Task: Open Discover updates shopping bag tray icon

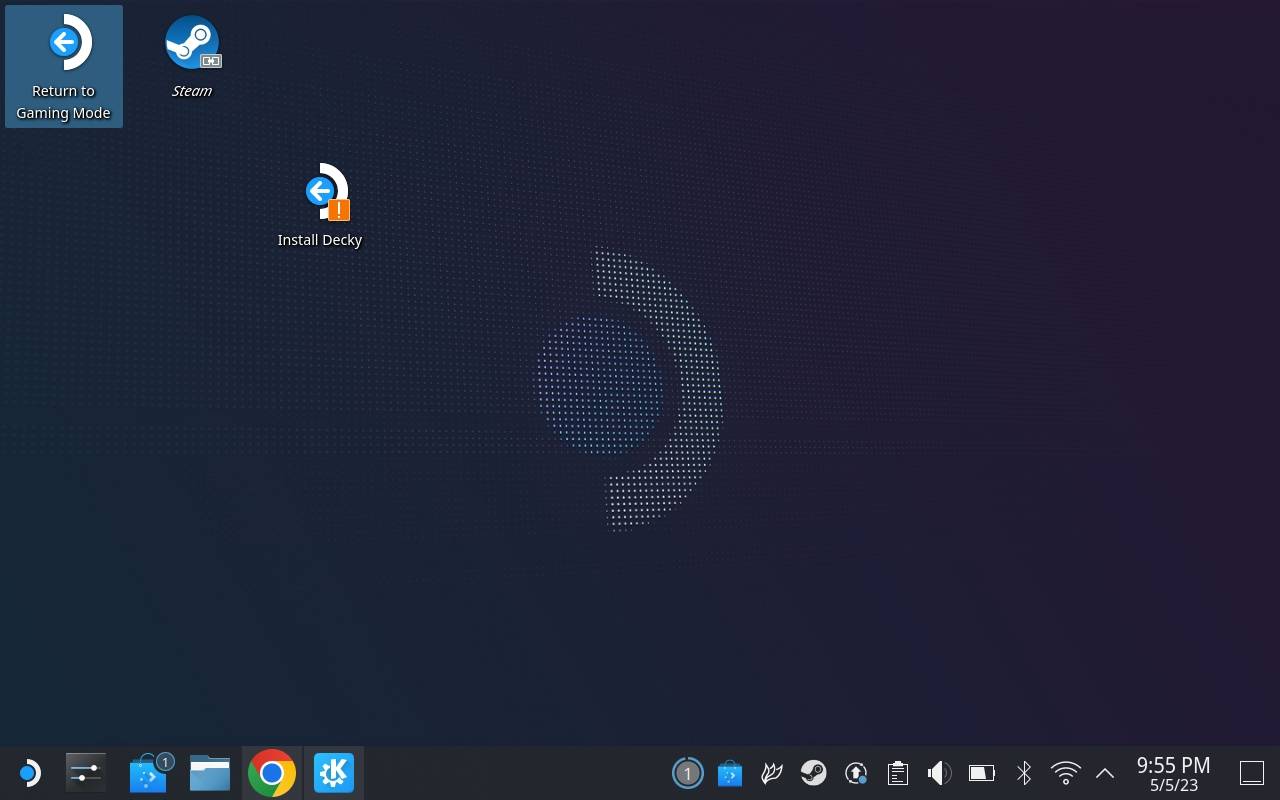Action: coord(730,773)
